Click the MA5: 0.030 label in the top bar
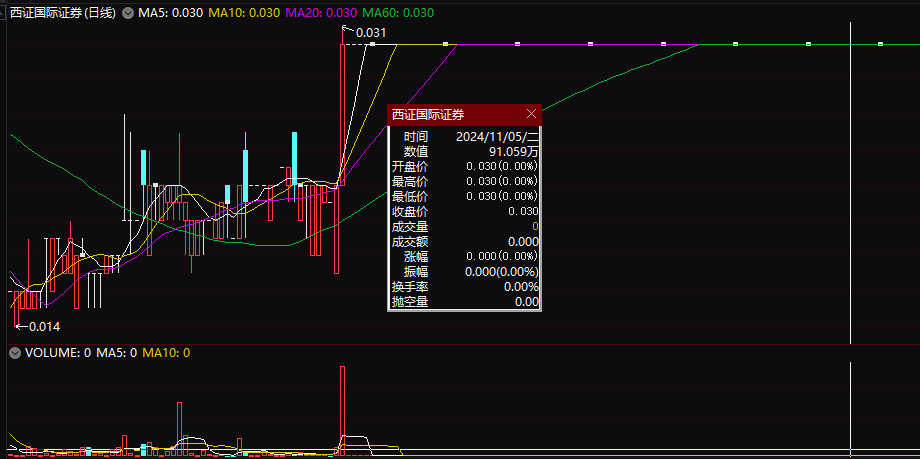Image resolution: width=920 pixels, height=459 pixels. [x=171, y=13]
